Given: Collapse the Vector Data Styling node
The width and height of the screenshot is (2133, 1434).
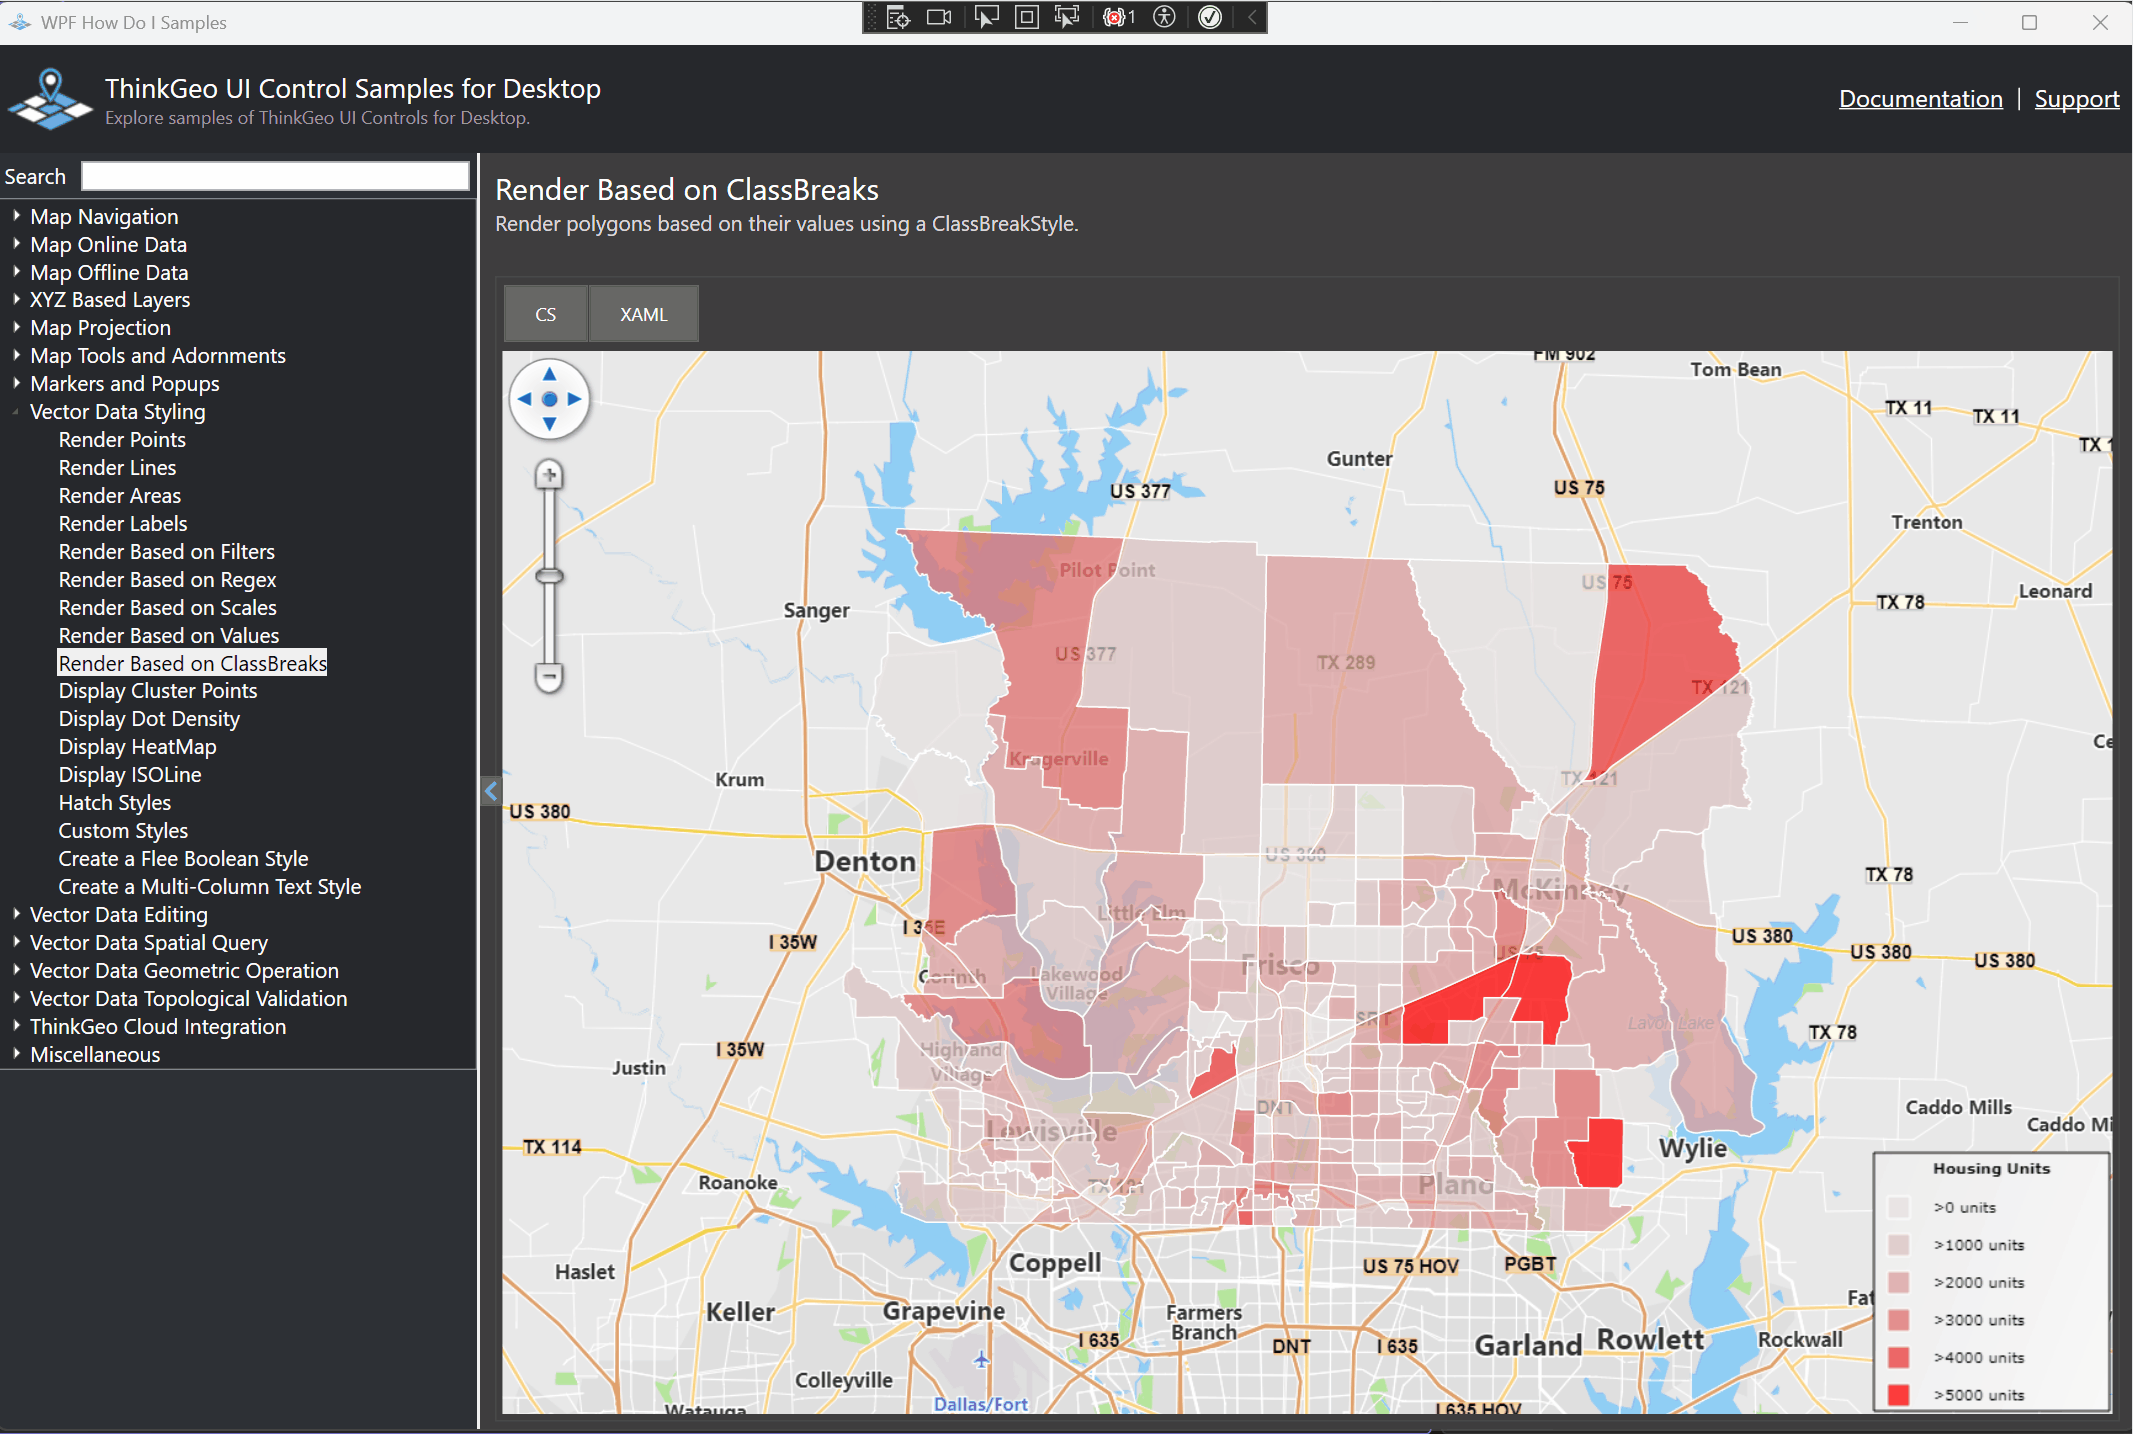Looking at the screenshot, I should [x=16, y=411].
